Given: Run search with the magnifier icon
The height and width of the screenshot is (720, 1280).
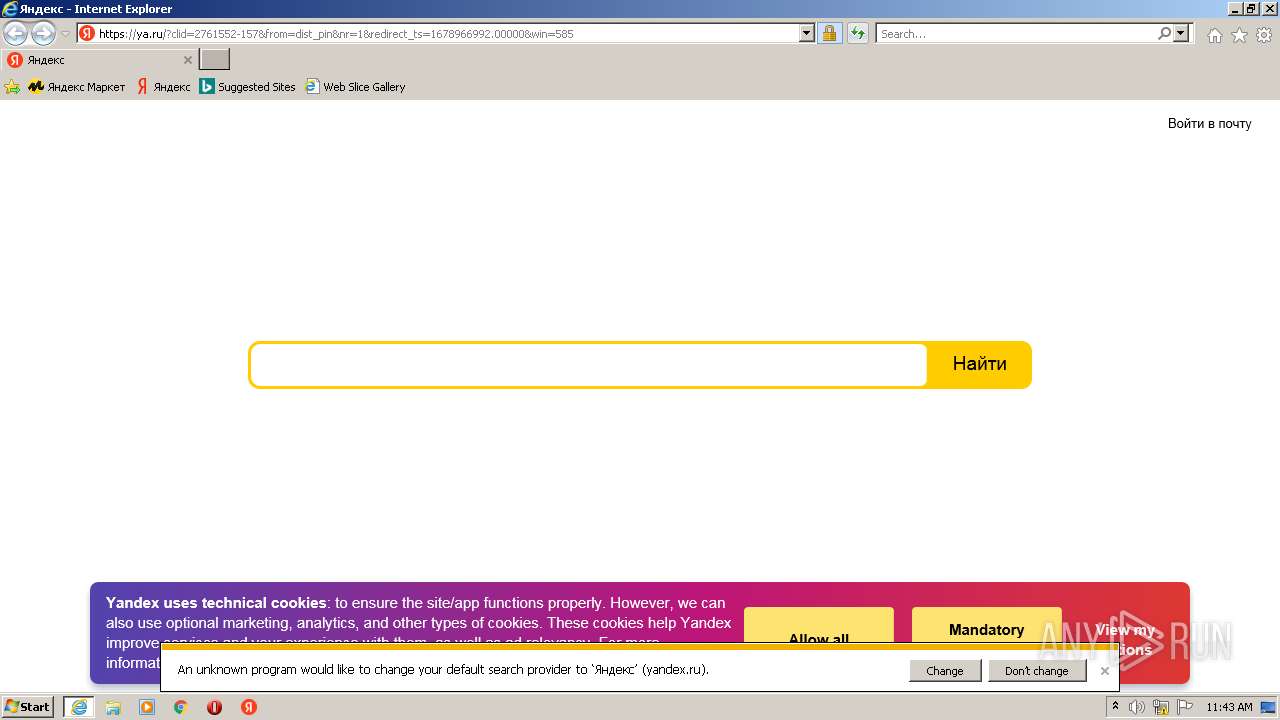Looking at the screenshot, I should pos(1165,33).
